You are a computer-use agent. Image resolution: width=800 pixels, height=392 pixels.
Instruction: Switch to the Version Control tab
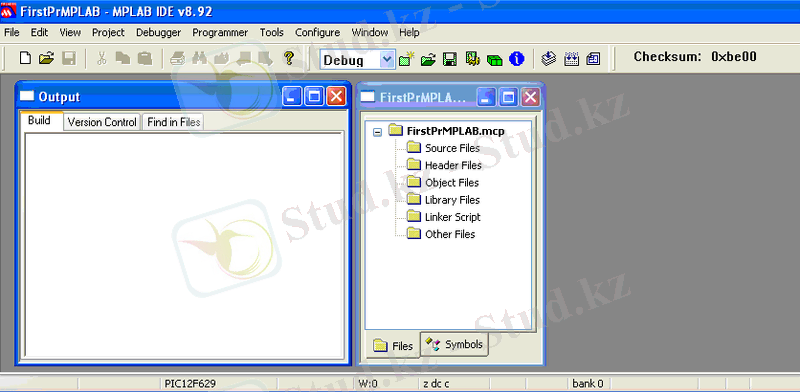pos(102,122)
